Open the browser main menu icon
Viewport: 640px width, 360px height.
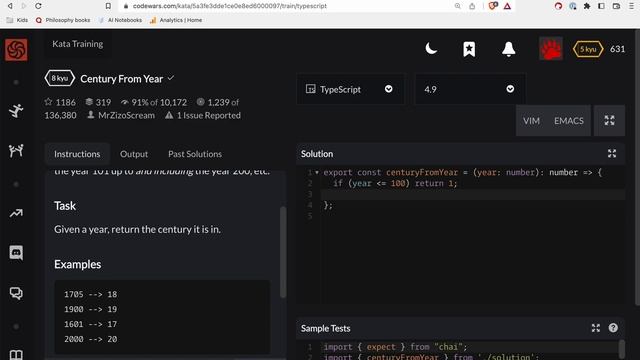tap(631, 6)
